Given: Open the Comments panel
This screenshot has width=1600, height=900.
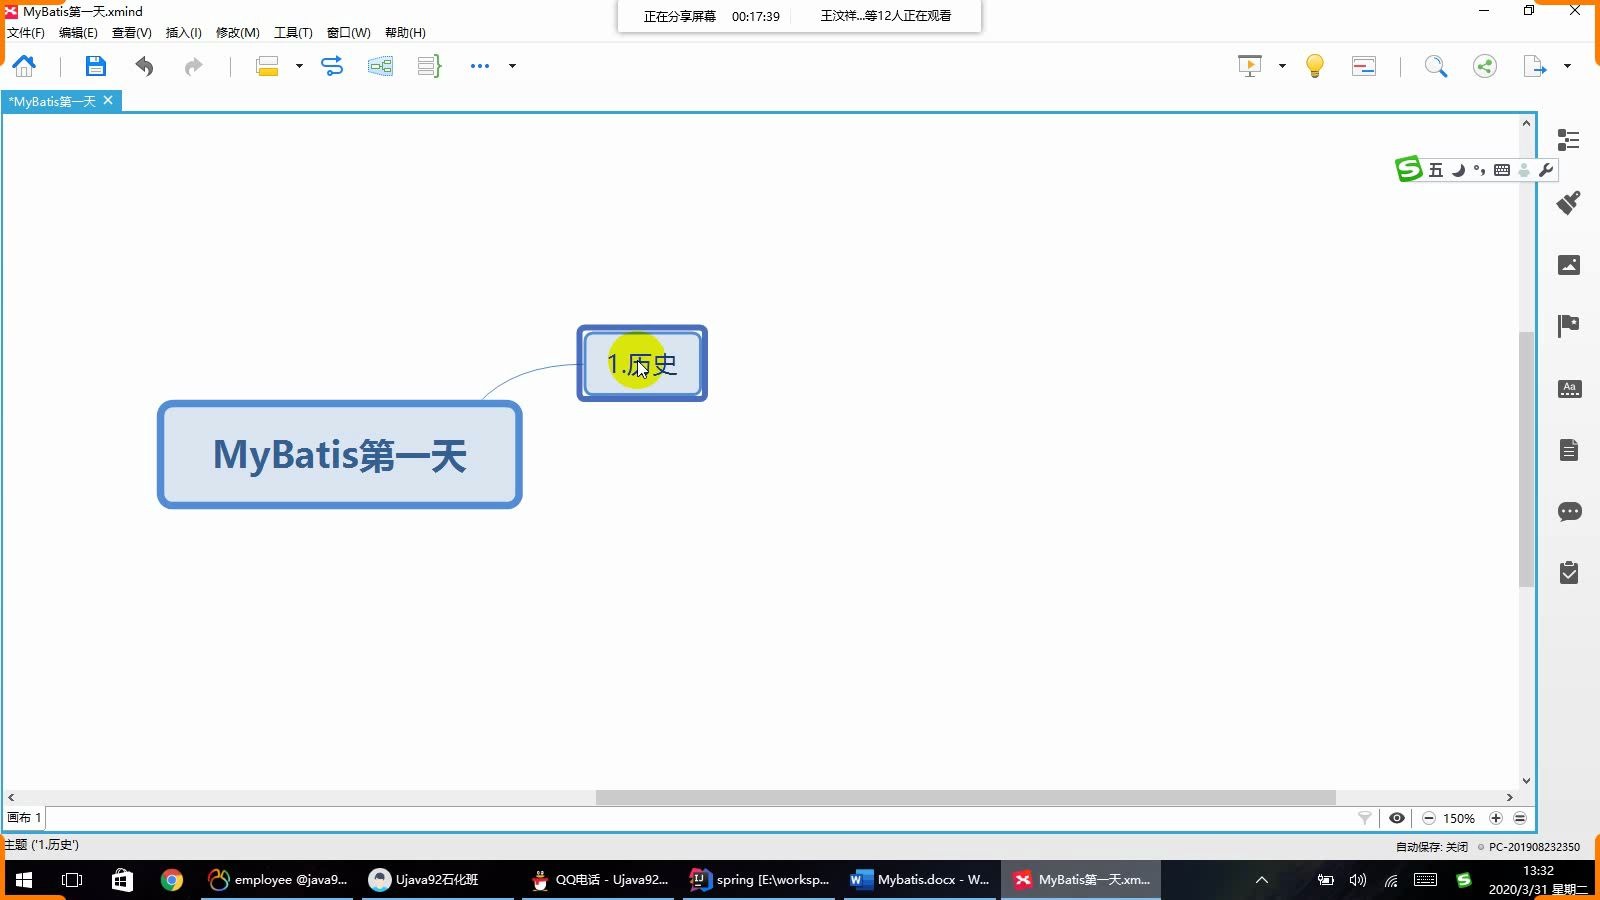Looking at the screenshot, I should coord(1569,512).
